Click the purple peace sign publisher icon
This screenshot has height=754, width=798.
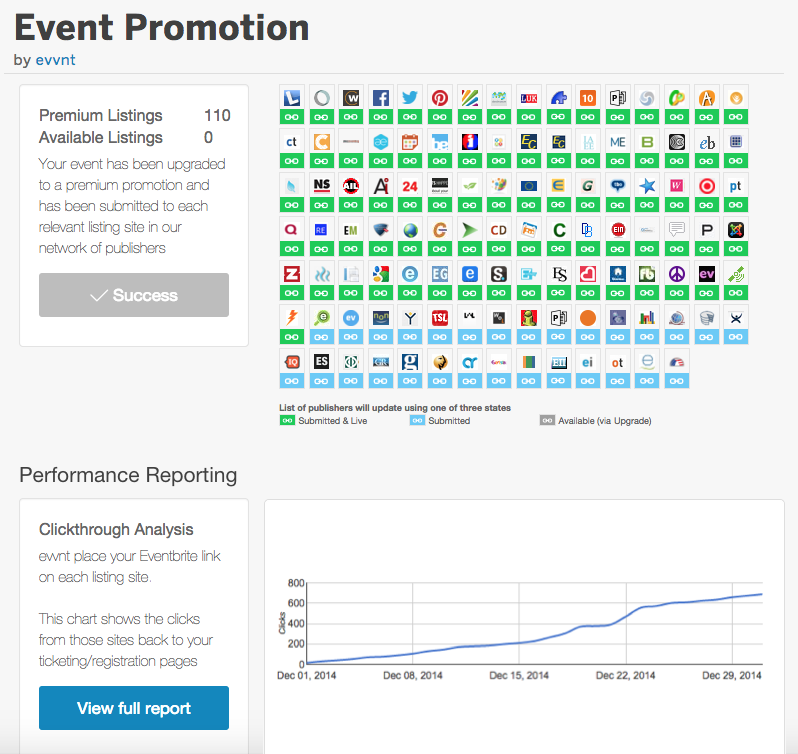coord(676,274)
